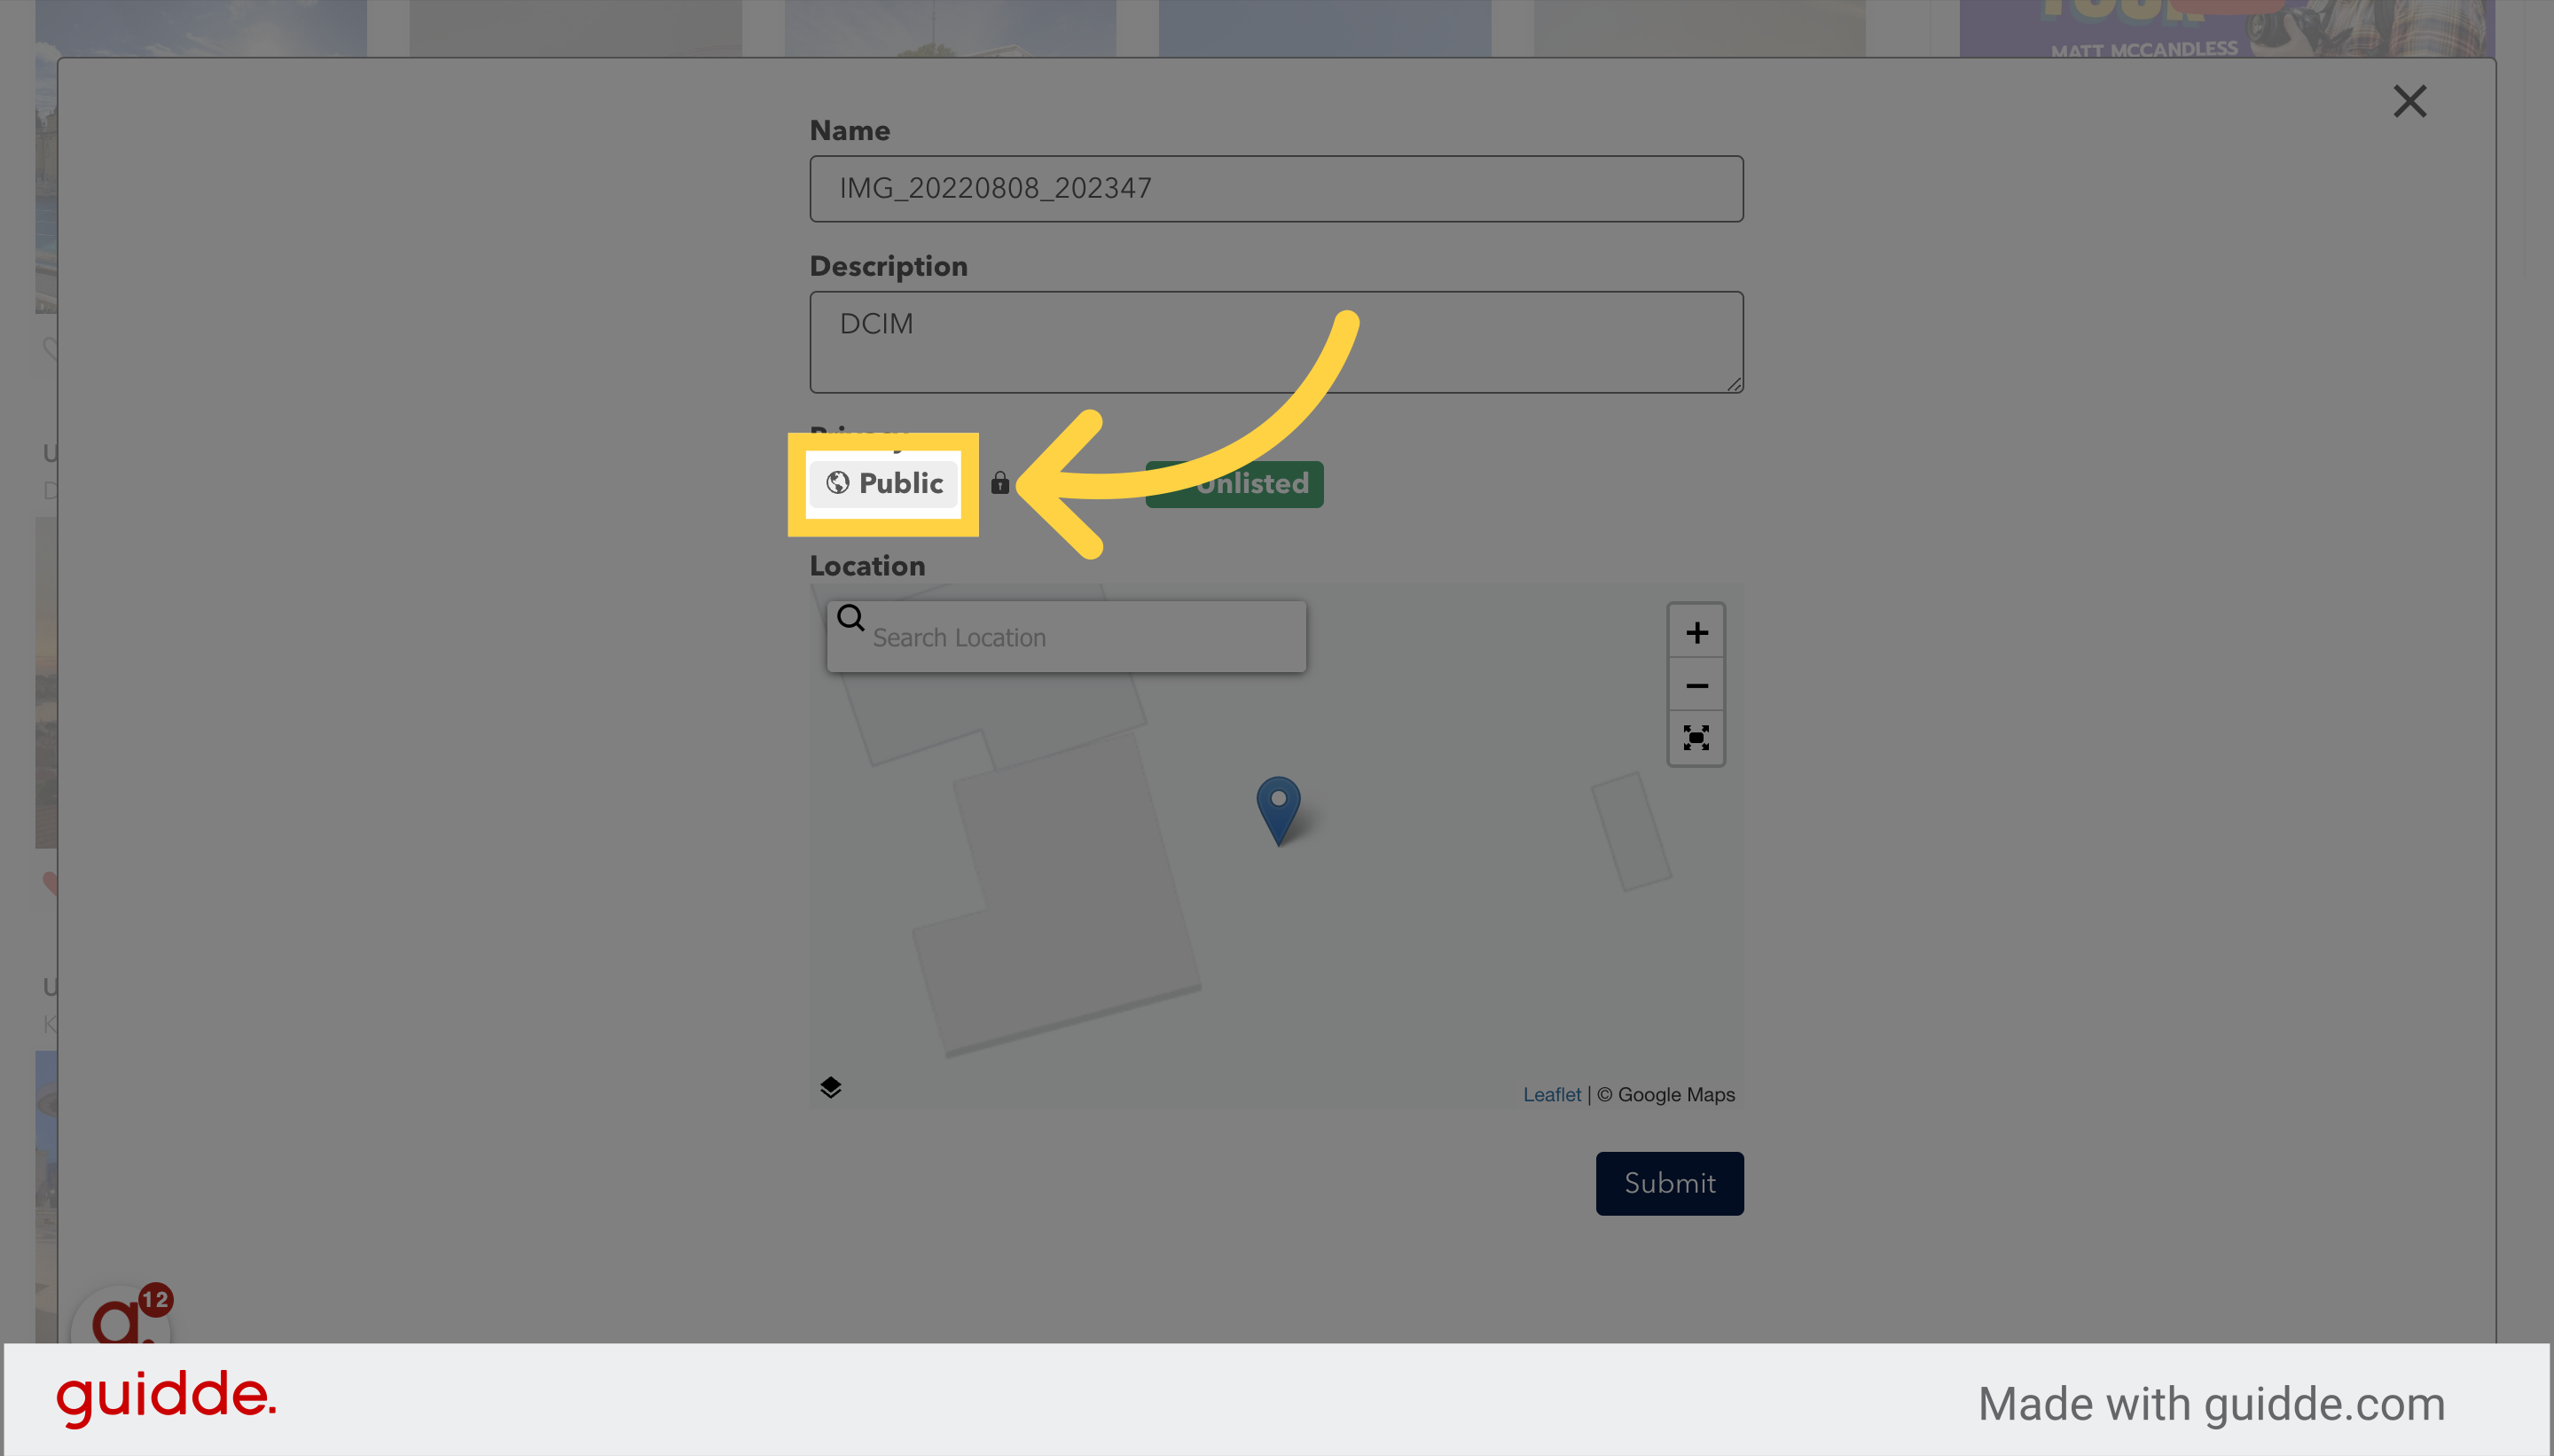Select the Unlisted privacy radio option
2554x1456 pixels.
1237,484
